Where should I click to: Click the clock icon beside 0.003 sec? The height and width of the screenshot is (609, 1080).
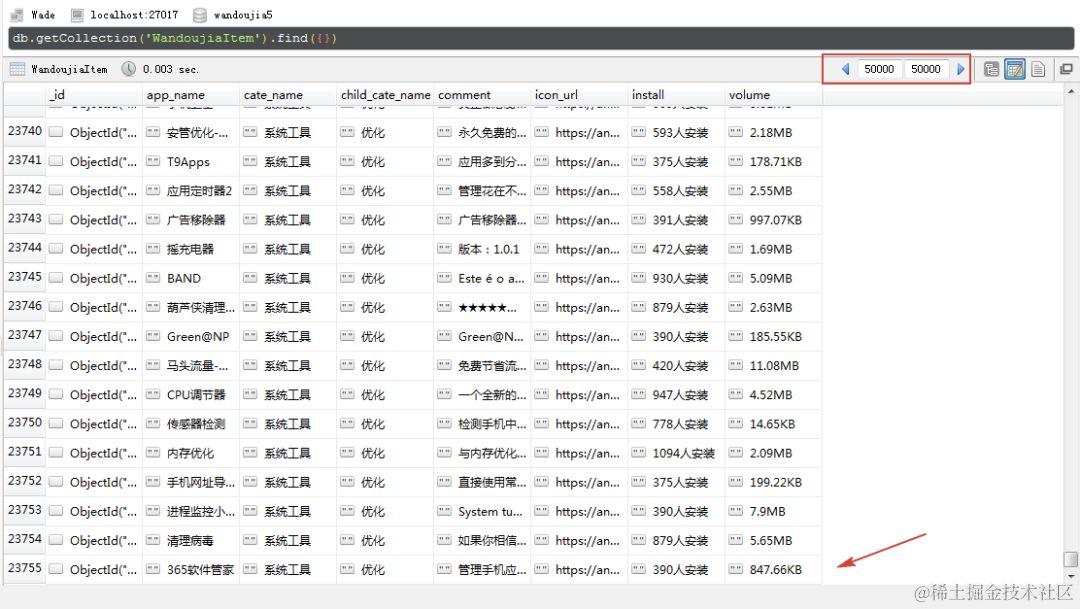coord(129,69)
